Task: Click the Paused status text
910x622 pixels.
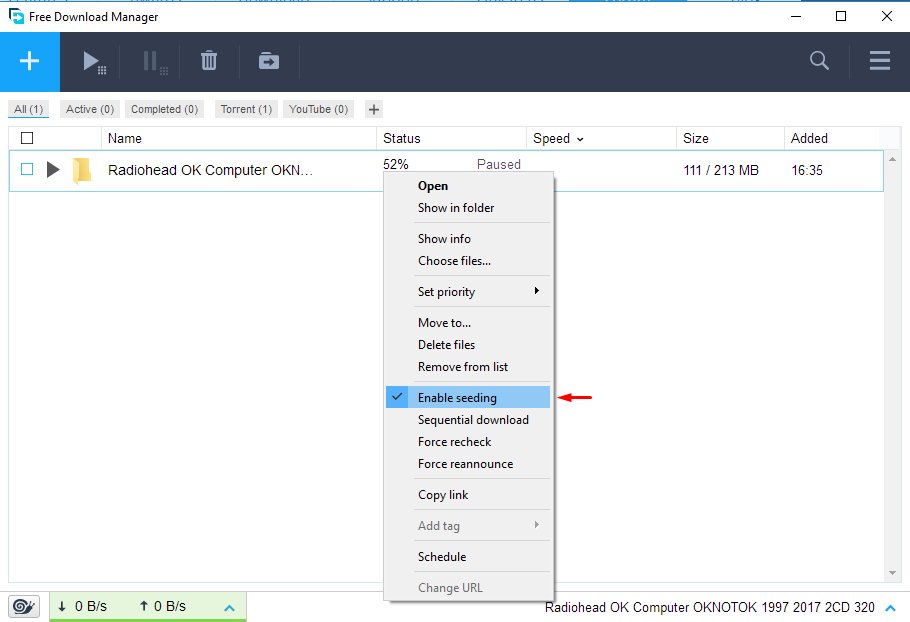Action: point(499,164)
